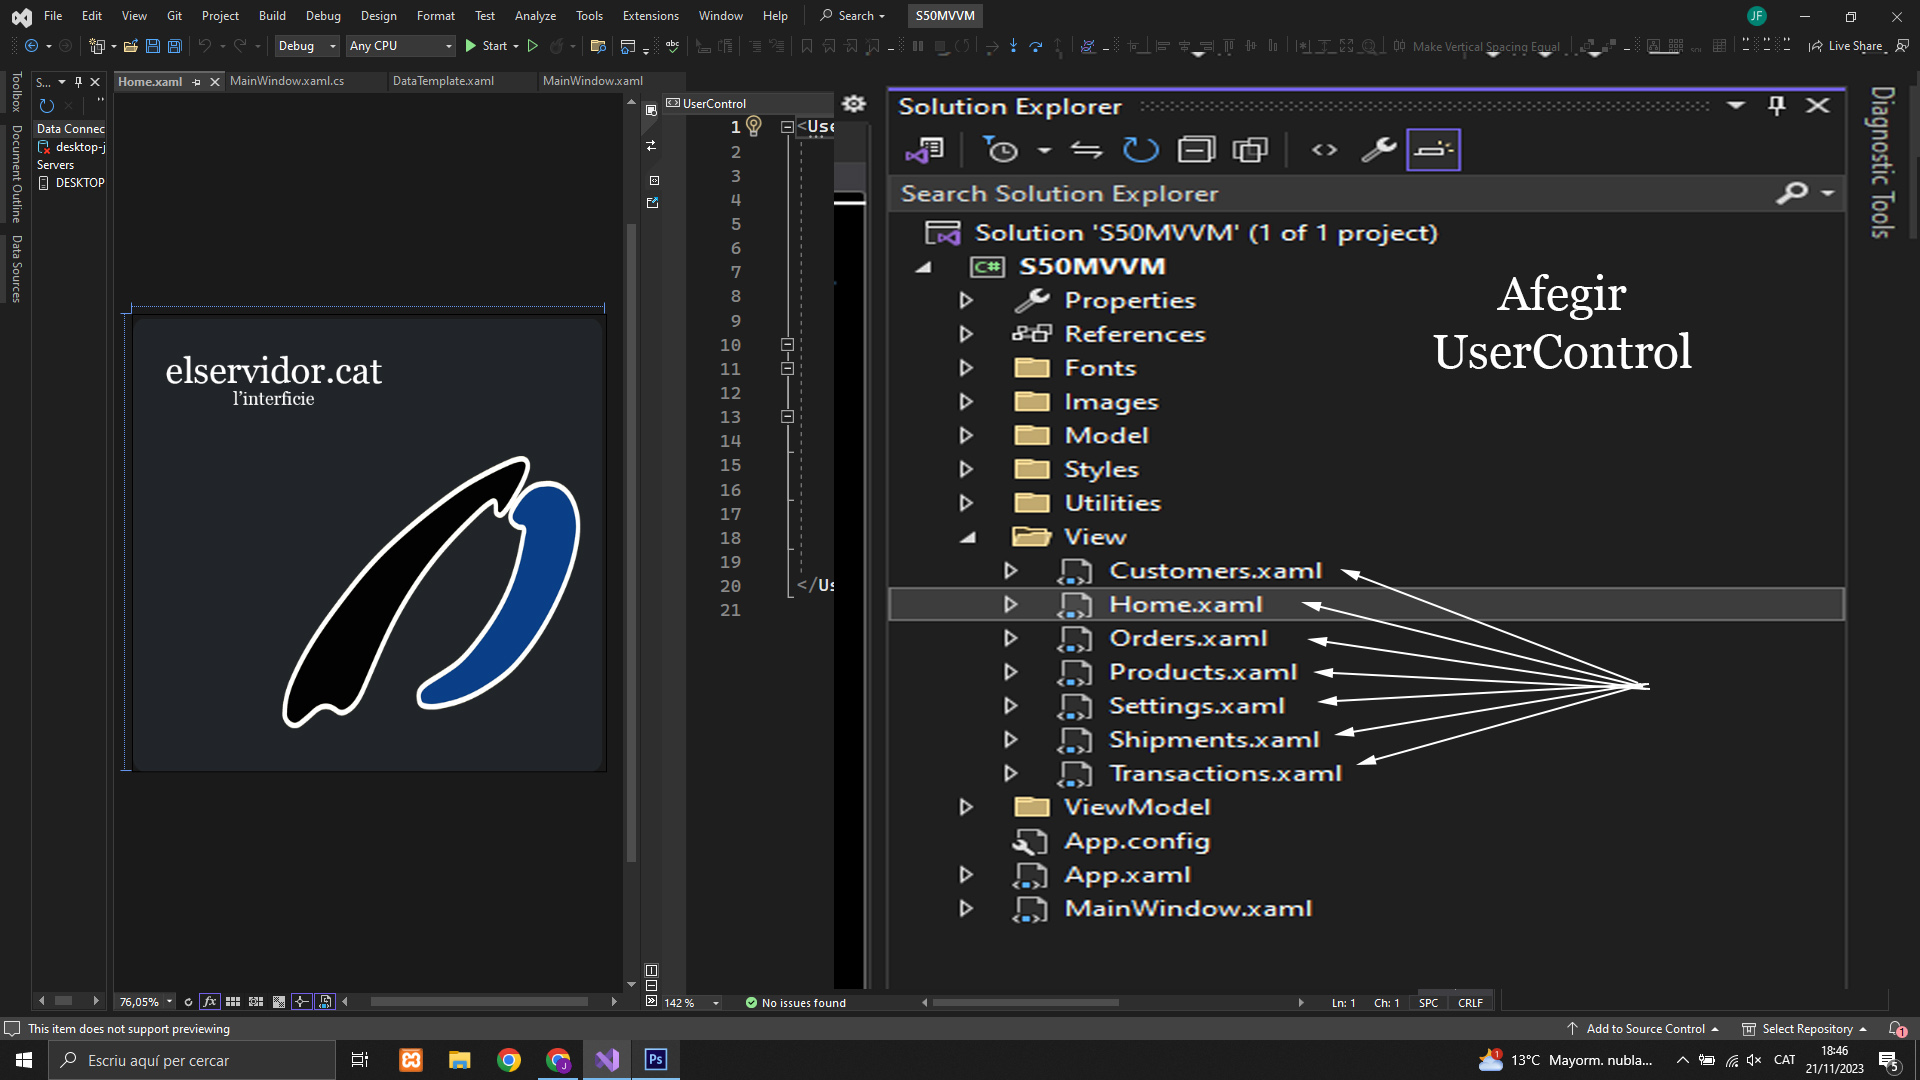This screenshot has height=1080, width=1920.
Task: Collapse the View folder
Action: 967,537
